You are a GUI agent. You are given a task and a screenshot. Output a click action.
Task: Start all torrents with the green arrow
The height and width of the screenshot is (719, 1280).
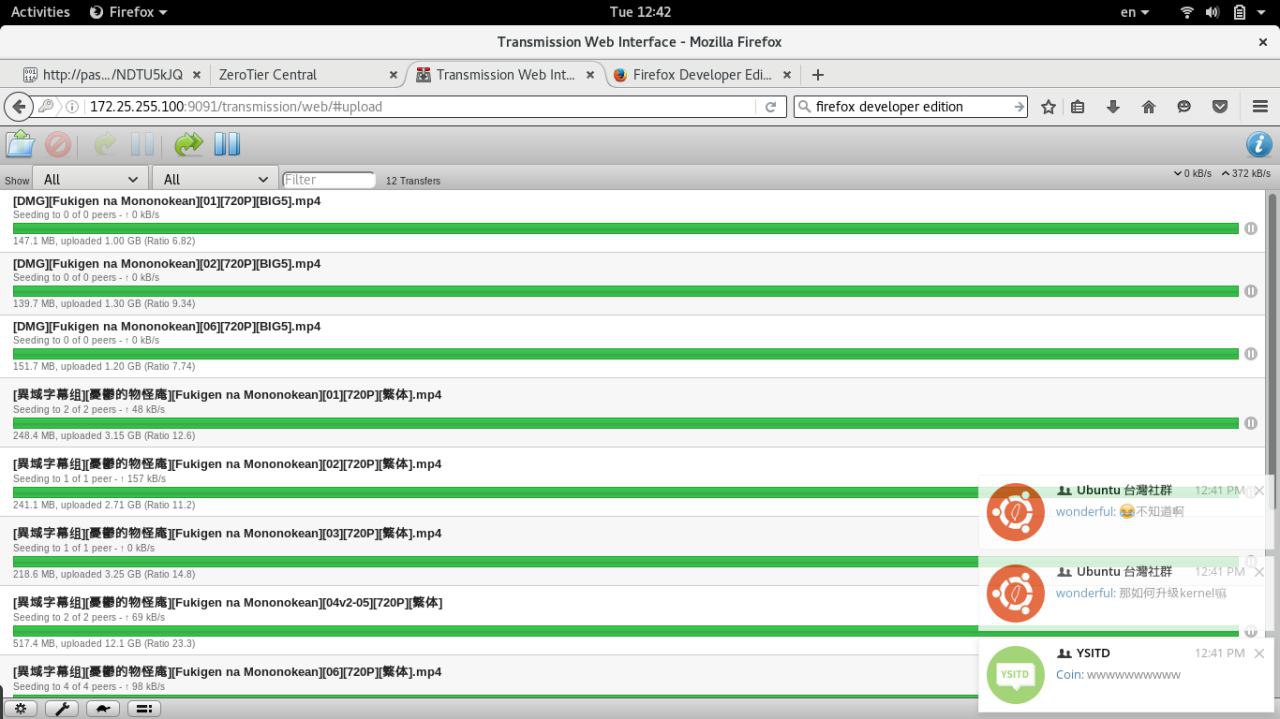(x=188, y=144)
